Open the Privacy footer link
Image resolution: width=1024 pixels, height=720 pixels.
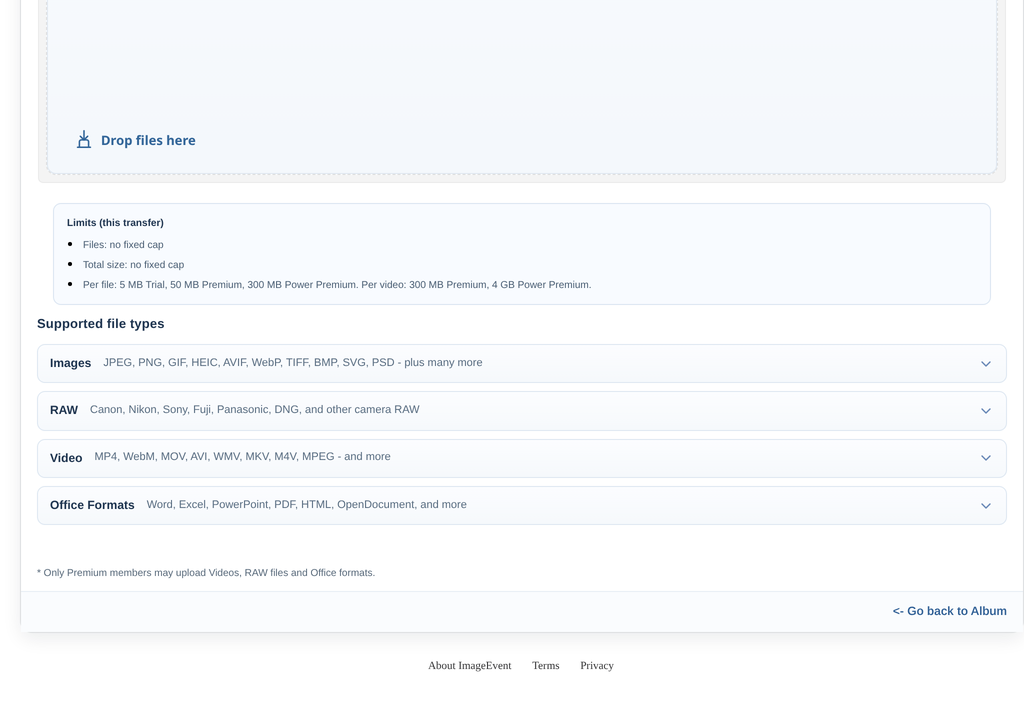pos(597,666)
